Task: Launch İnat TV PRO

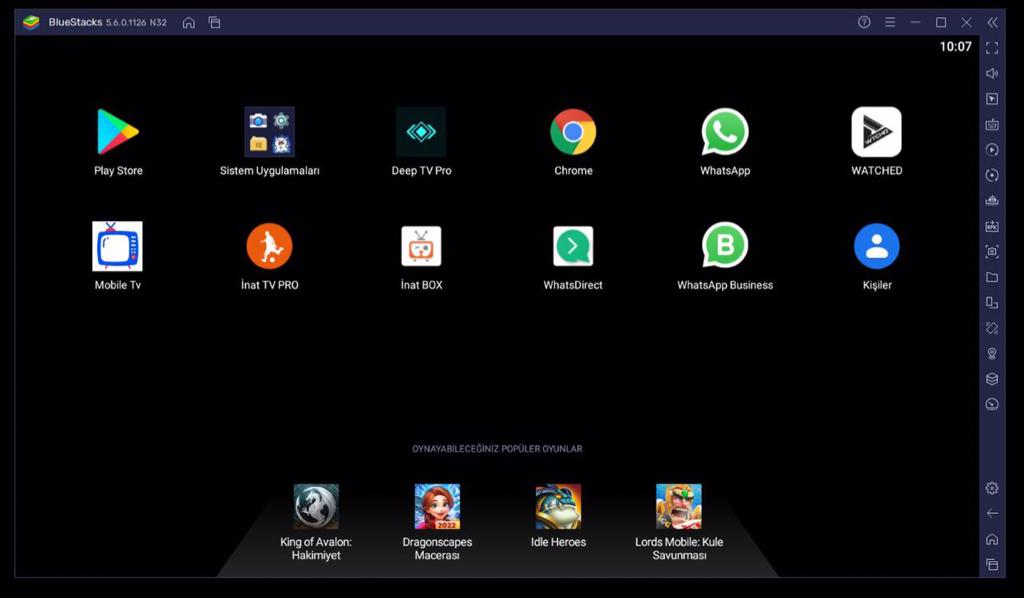Action: 269,246
